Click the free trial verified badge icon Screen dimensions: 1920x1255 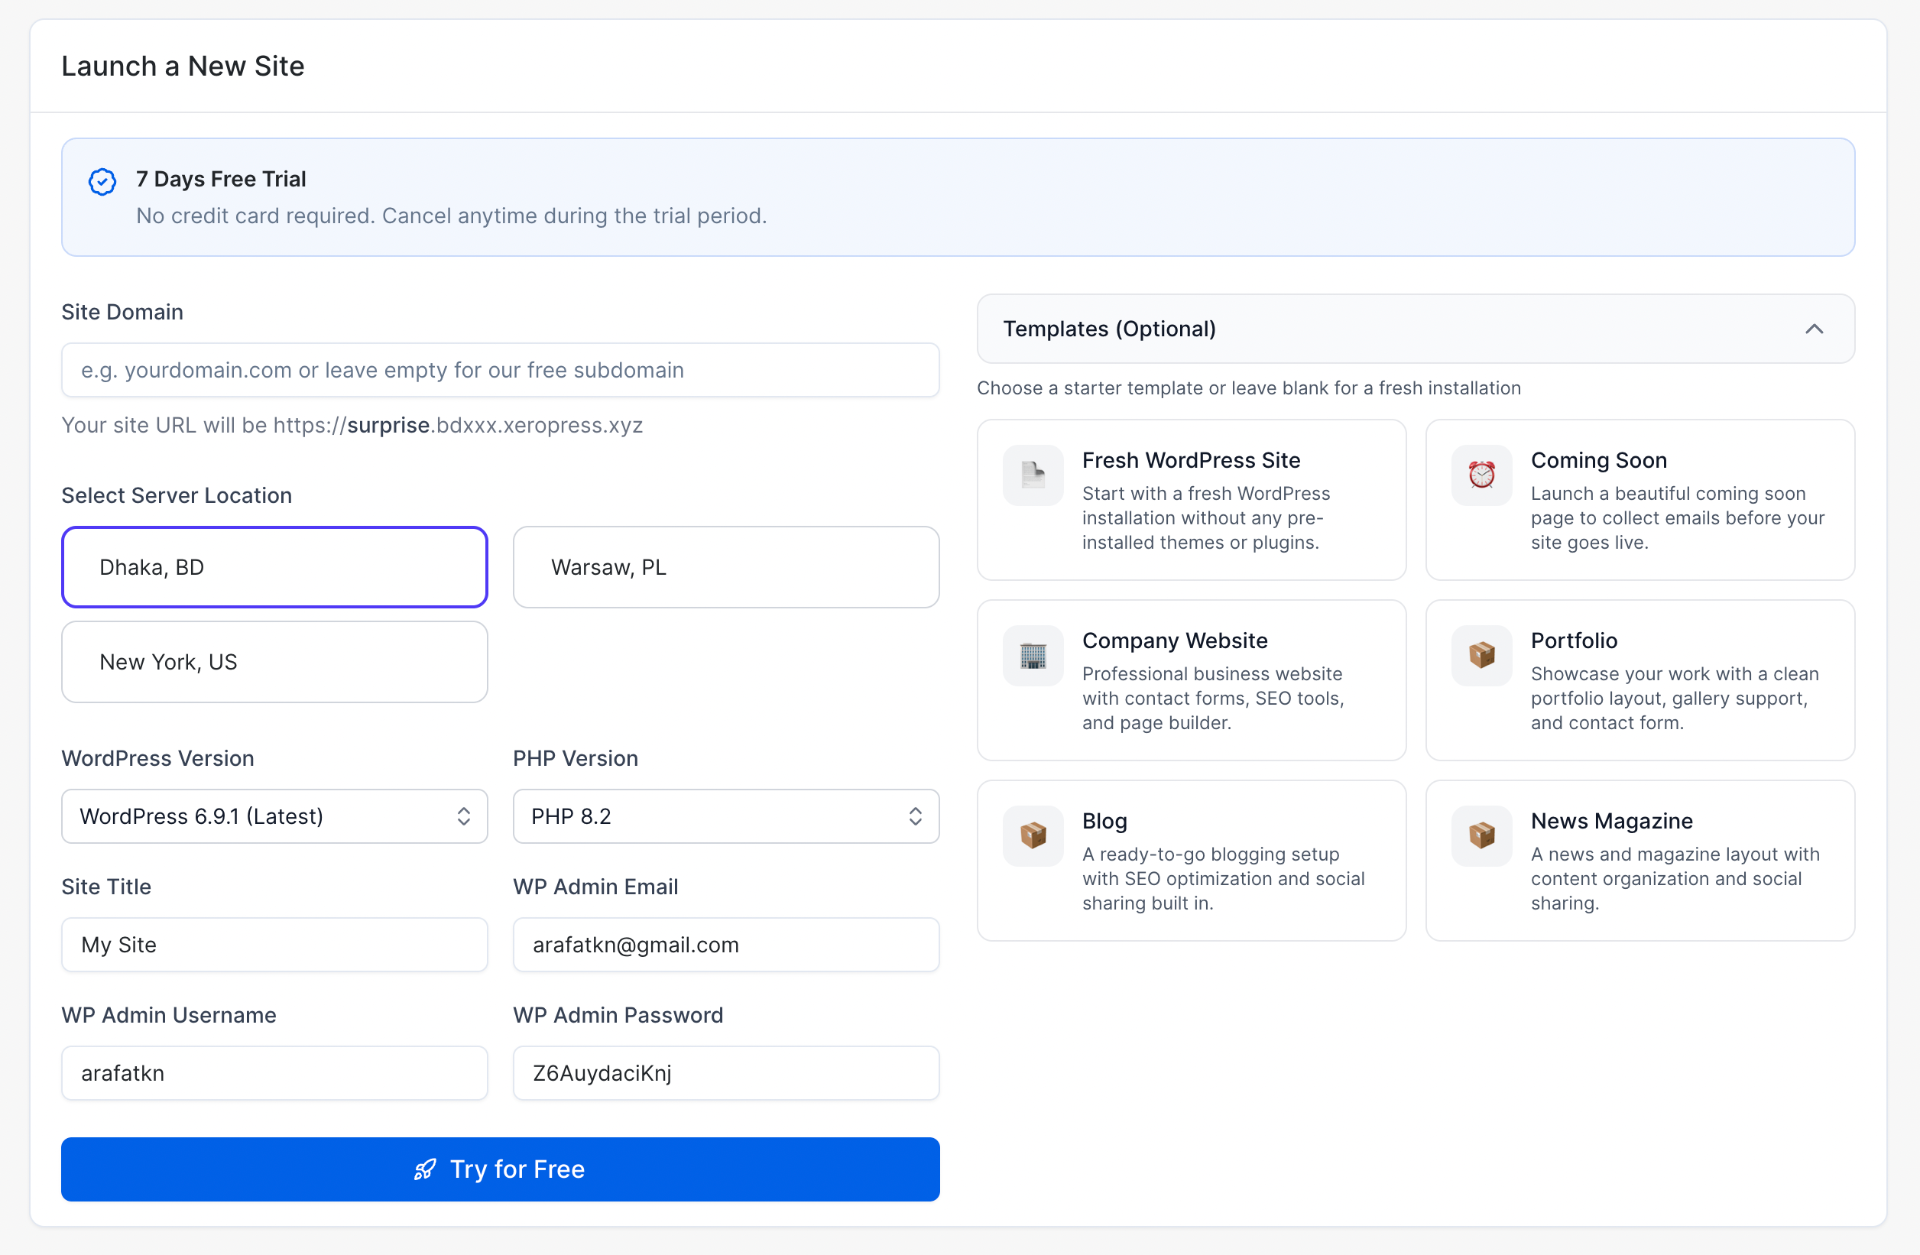[x=102, y=181]
